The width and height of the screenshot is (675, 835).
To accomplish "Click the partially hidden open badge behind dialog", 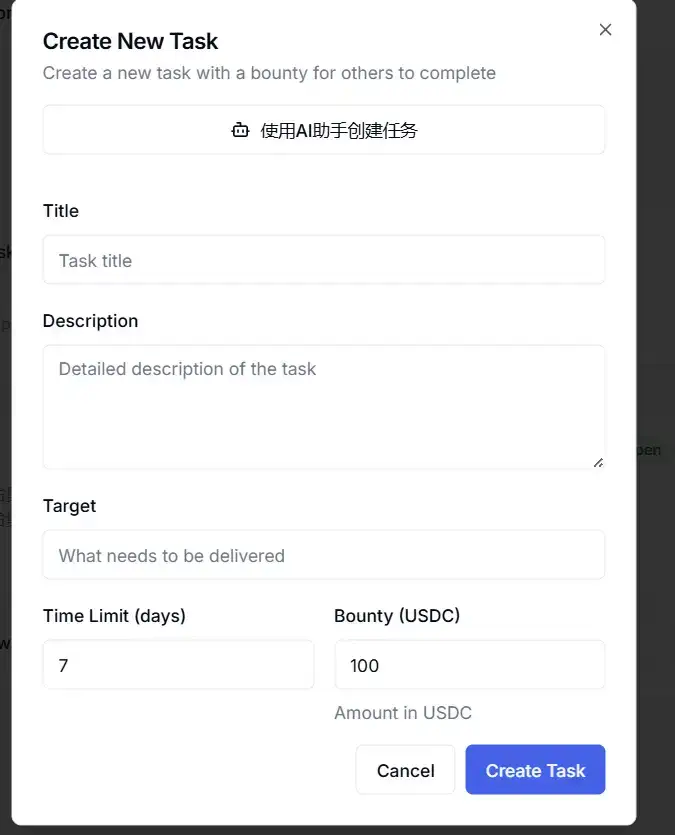I will coord(648,450).
